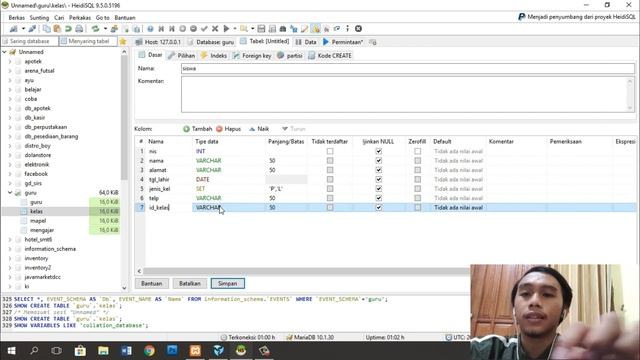Click the copy icon in toolbar

tap(47, 29)
